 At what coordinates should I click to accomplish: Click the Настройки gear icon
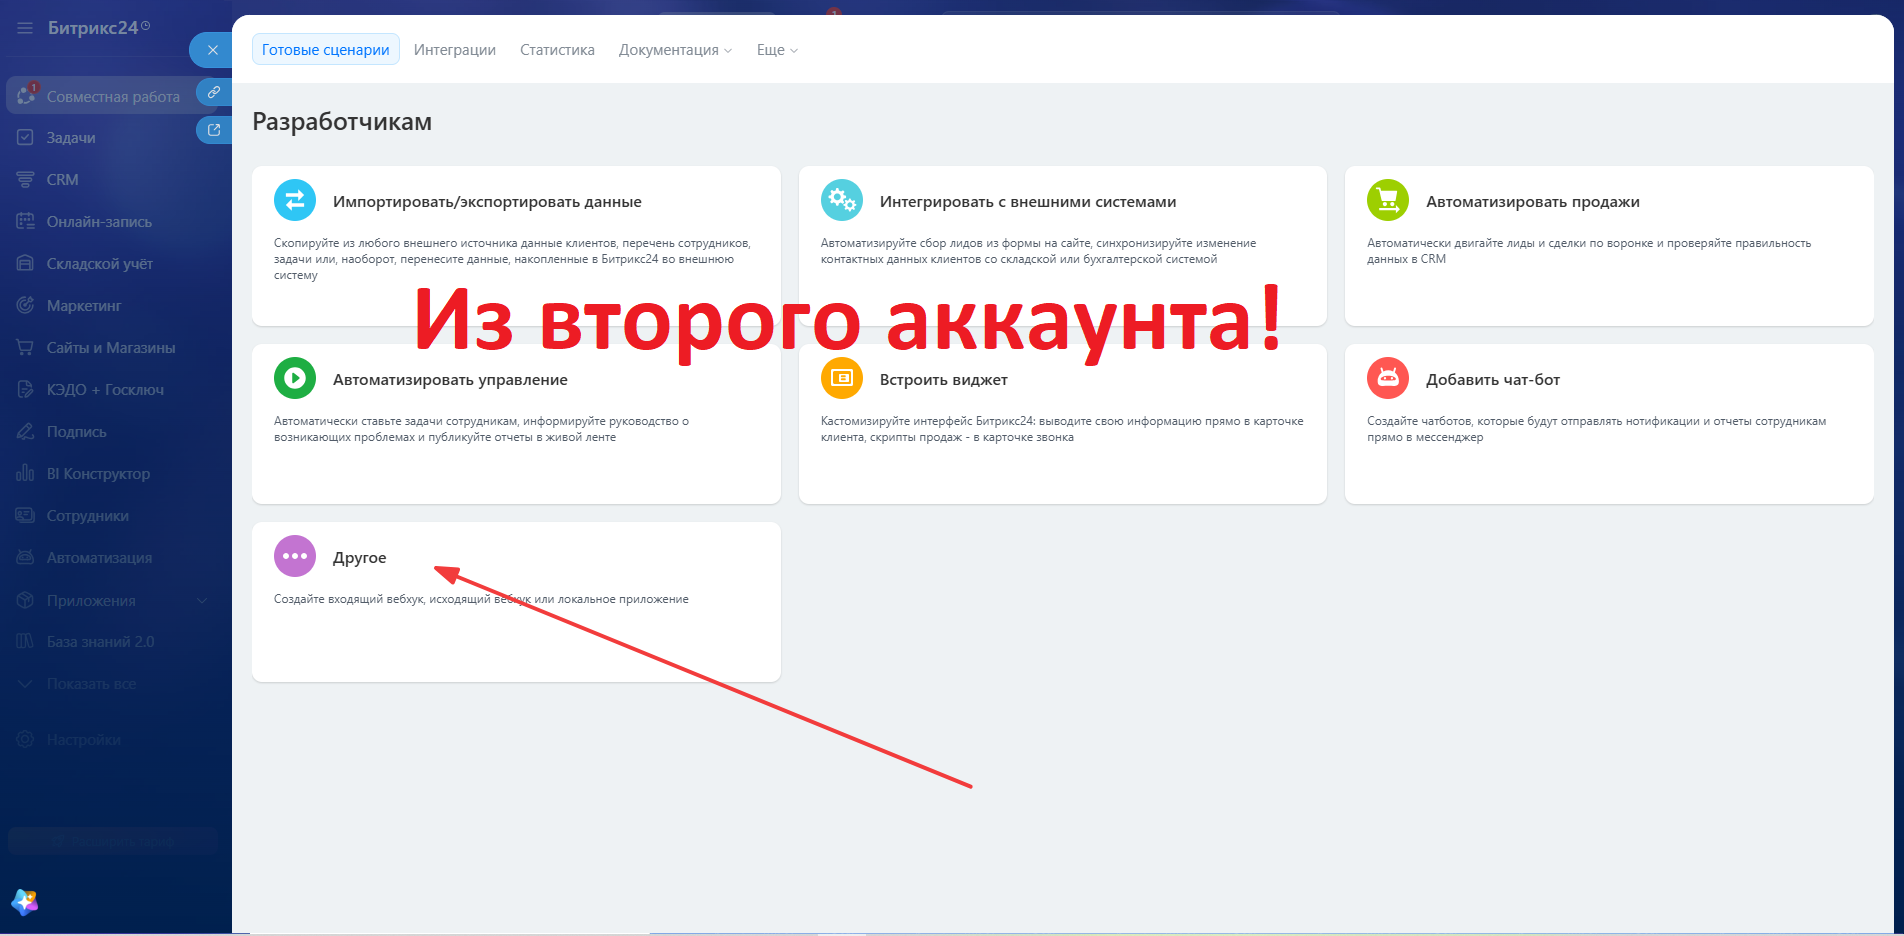(x=26, y=740)
